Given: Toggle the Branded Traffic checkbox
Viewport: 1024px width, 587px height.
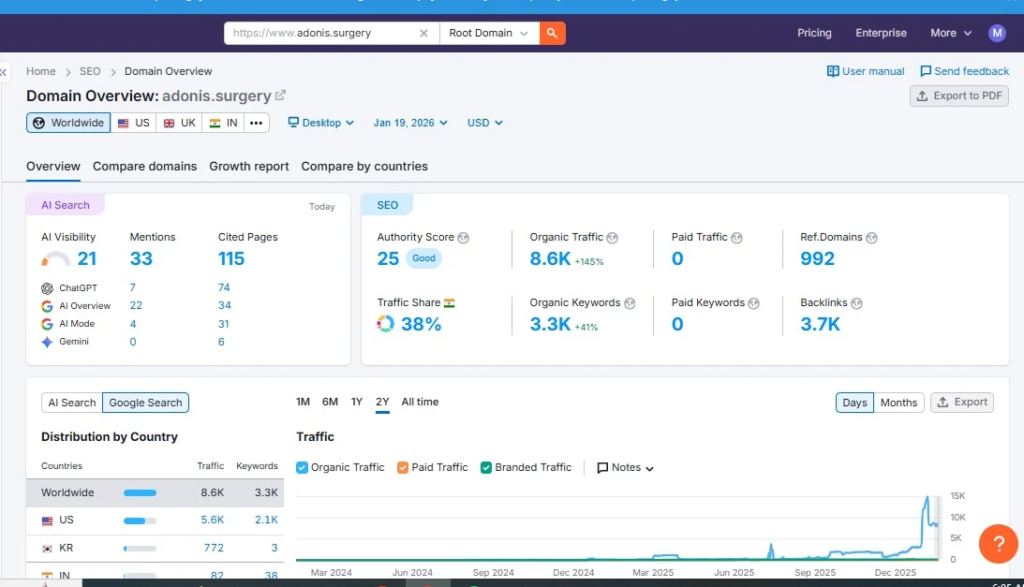Looking at the screenshot, I should tap(486, 467).
